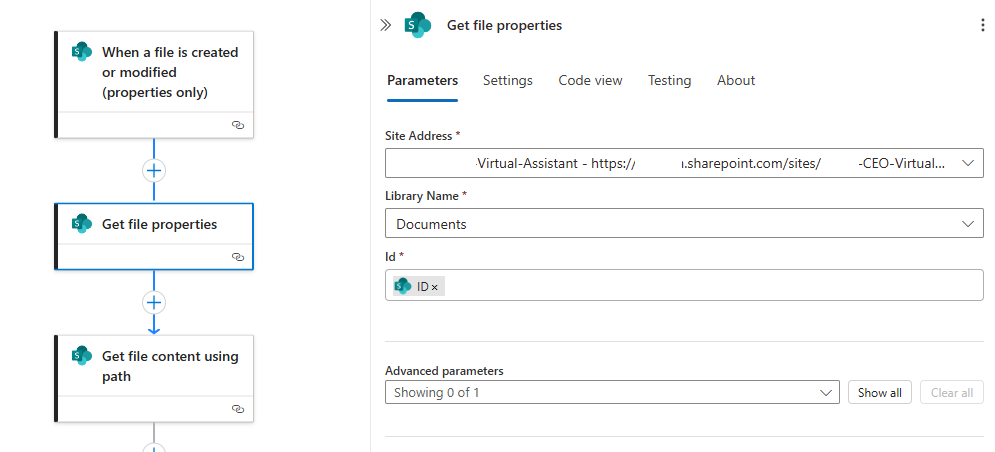995x452 pixels.
Task: Switch to the Settings tab
Action: click(507, 81)
